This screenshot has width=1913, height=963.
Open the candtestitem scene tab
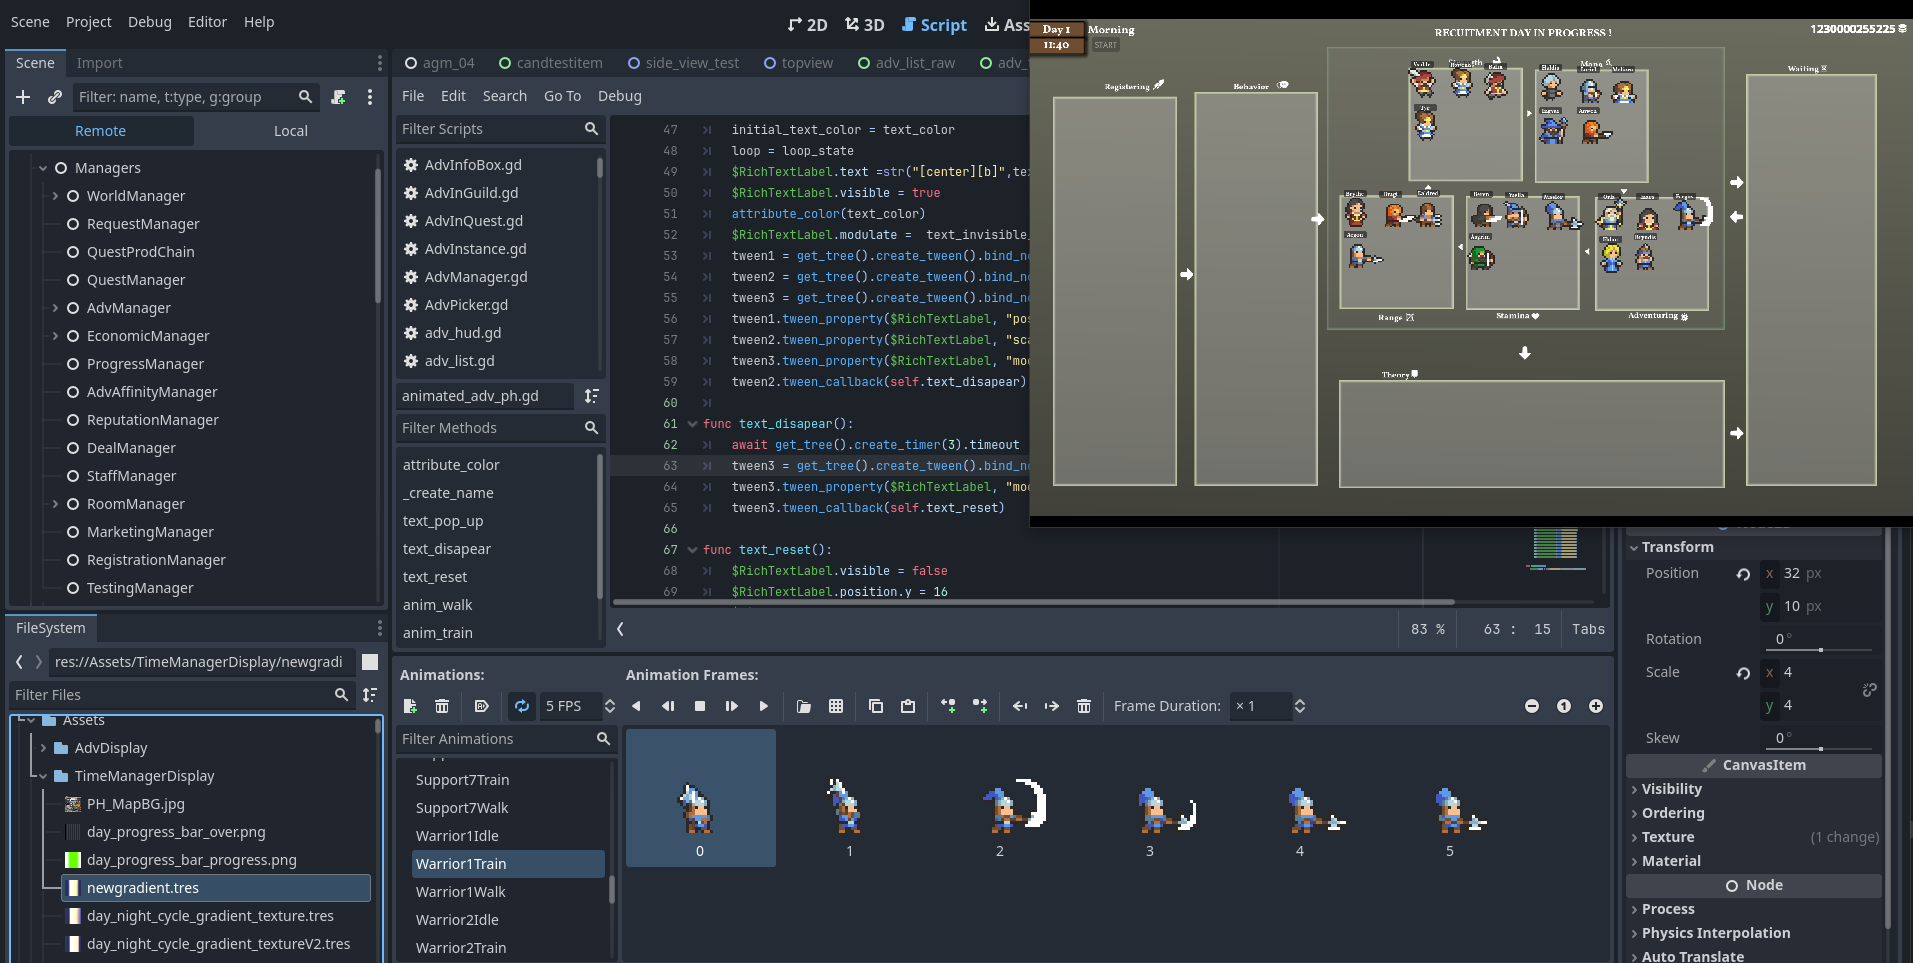click(551, 63)
